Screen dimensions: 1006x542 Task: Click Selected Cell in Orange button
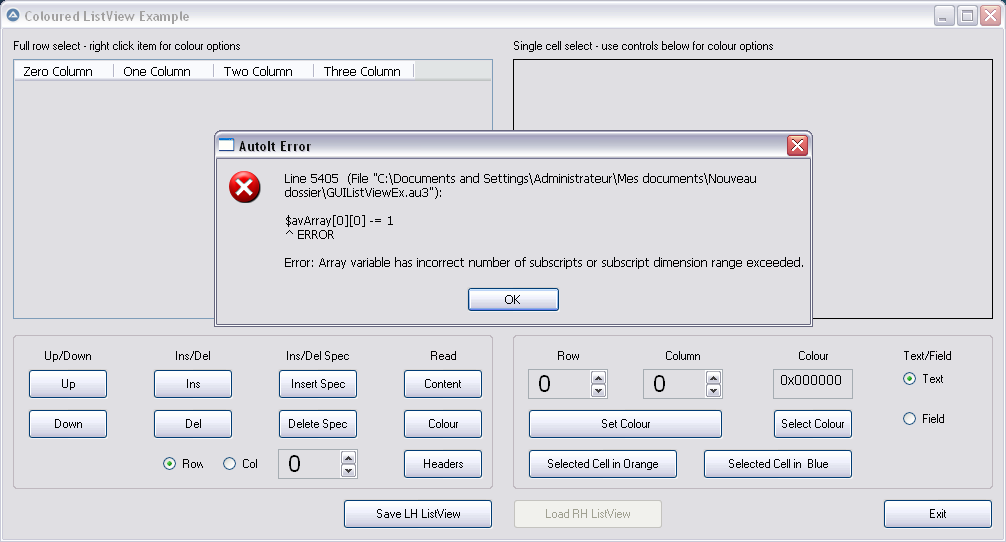click(x=603, y=464)
